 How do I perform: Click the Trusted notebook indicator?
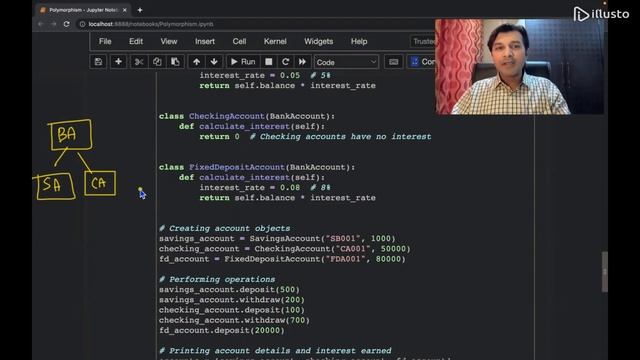click(423, 41)
